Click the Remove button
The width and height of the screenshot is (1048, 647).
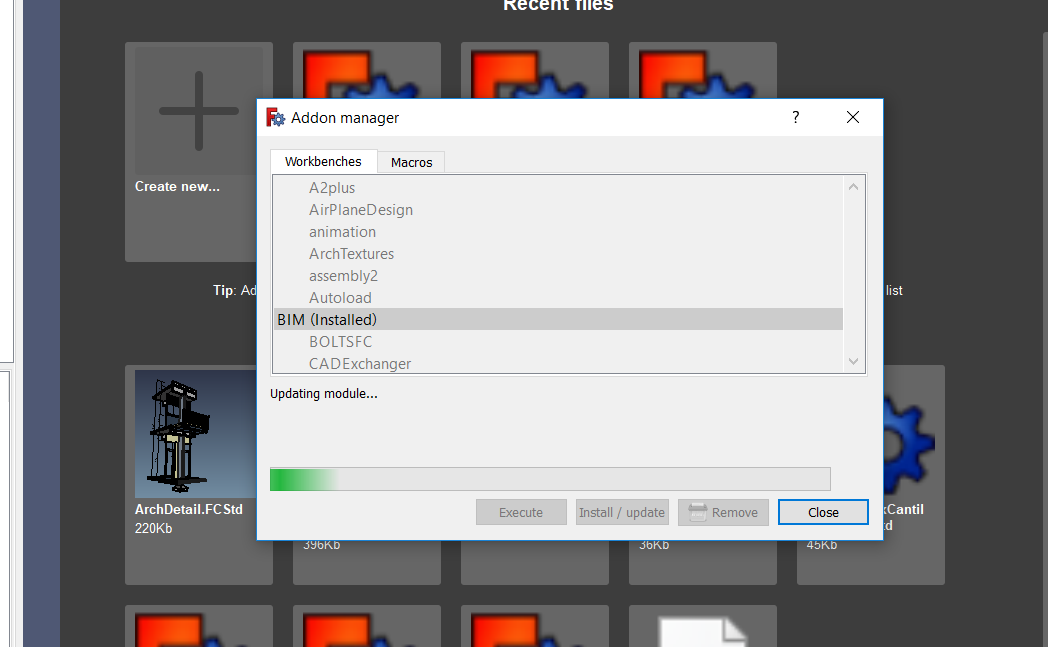click(723, 512)
